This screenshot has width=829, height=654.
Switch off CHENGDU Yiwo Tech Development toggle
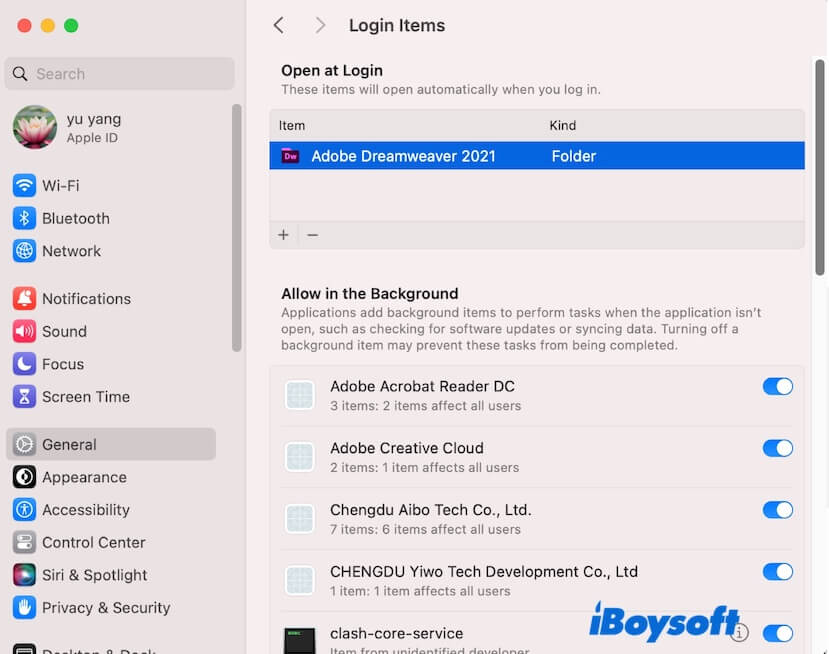click(x=777, y=572)
